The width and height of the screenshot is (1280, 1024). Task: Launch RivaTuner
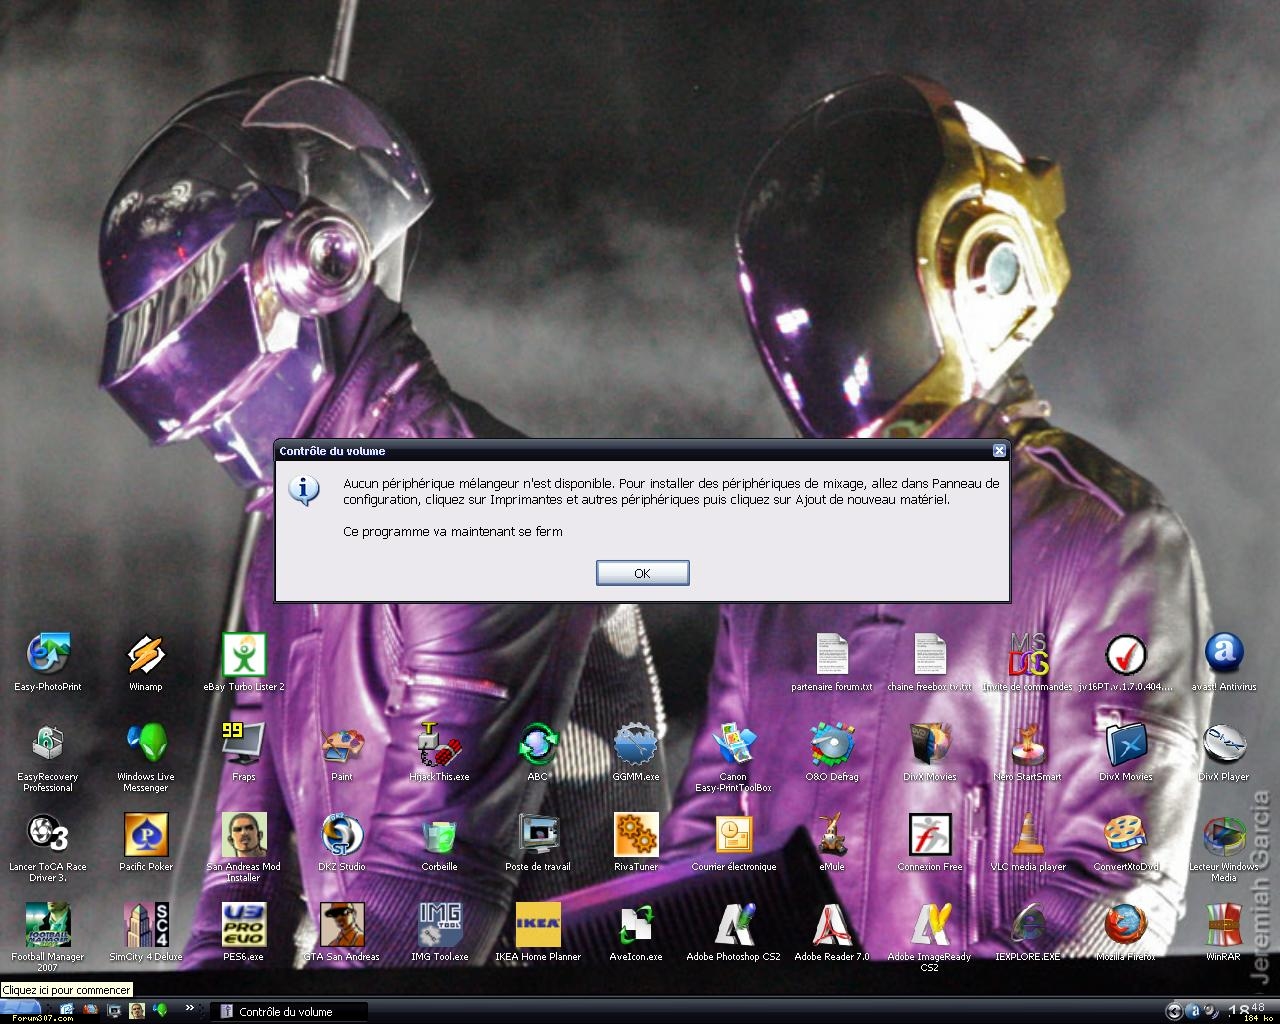(x=635, y=842)
